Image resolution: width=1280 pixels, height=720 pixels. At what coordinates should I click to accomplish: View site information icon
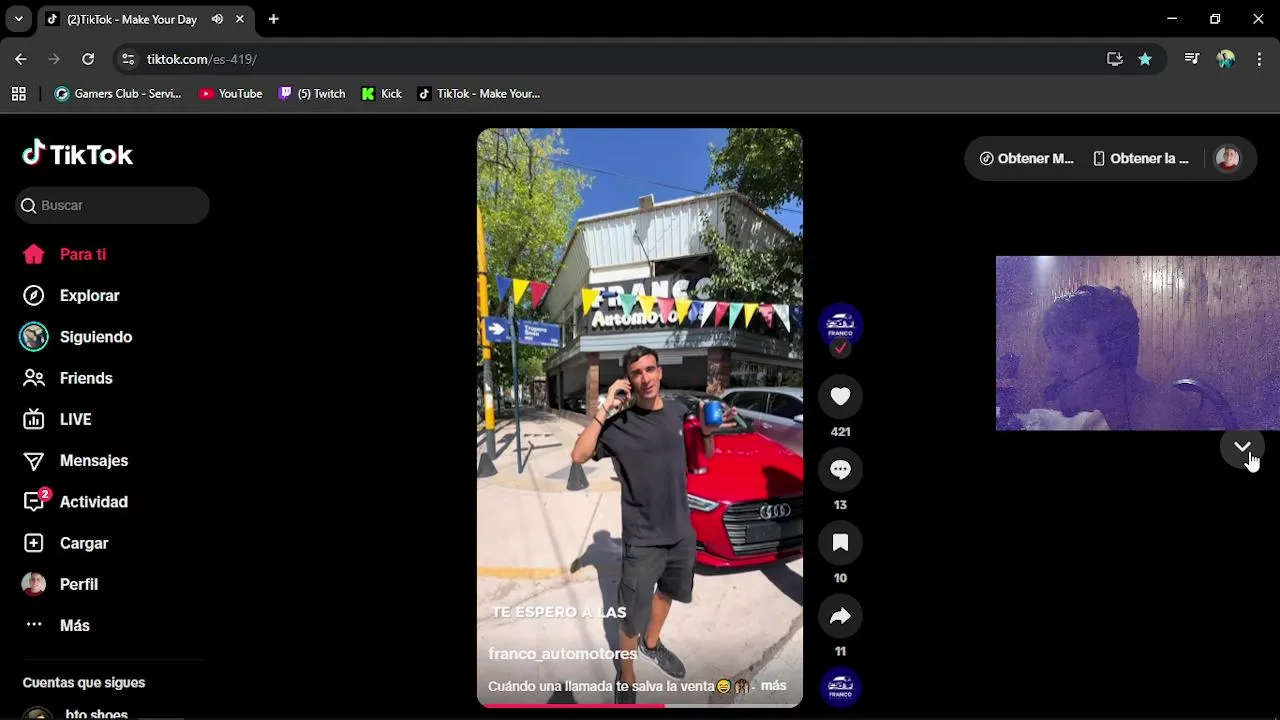pyautogui.click(x=128, y=59)
